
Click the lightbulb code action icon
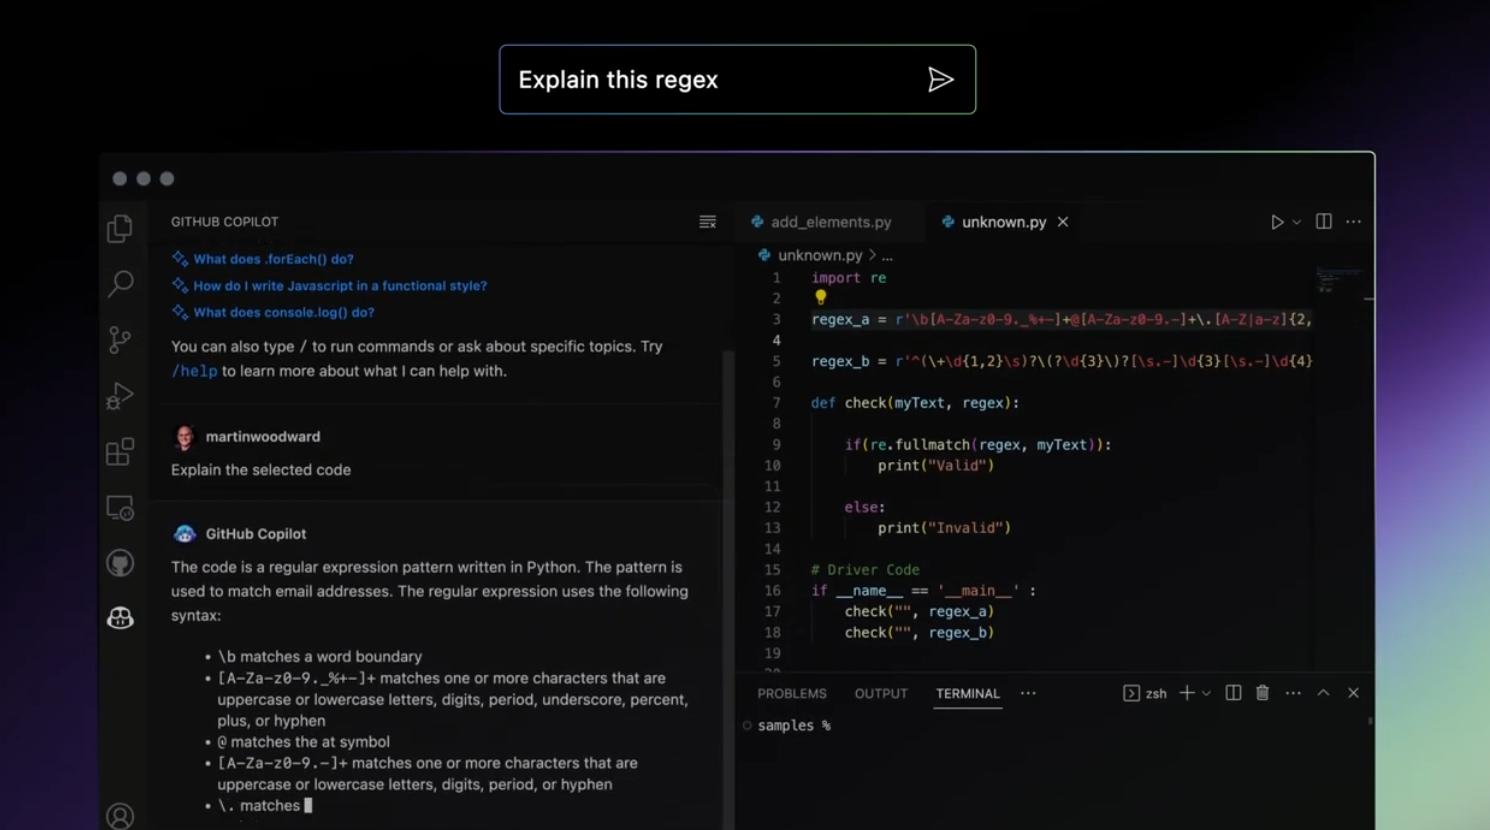820,297
